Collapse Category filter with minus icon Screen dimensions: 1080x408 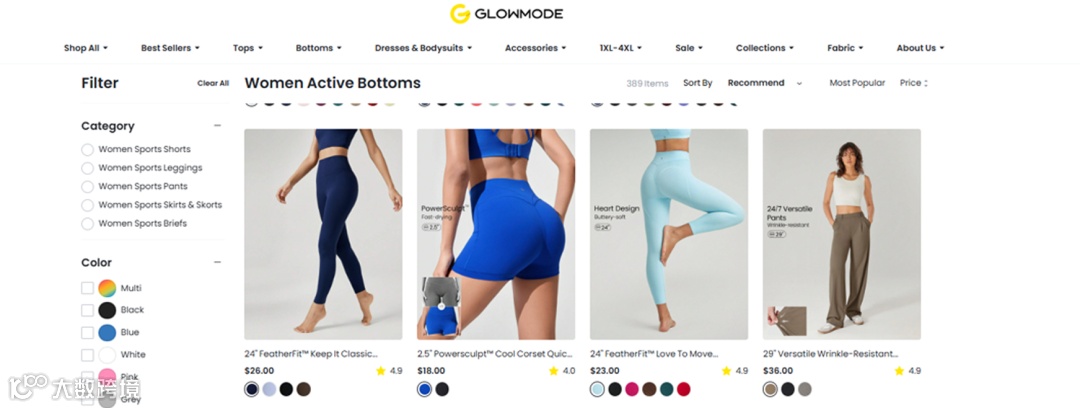[x=218, y=125]
